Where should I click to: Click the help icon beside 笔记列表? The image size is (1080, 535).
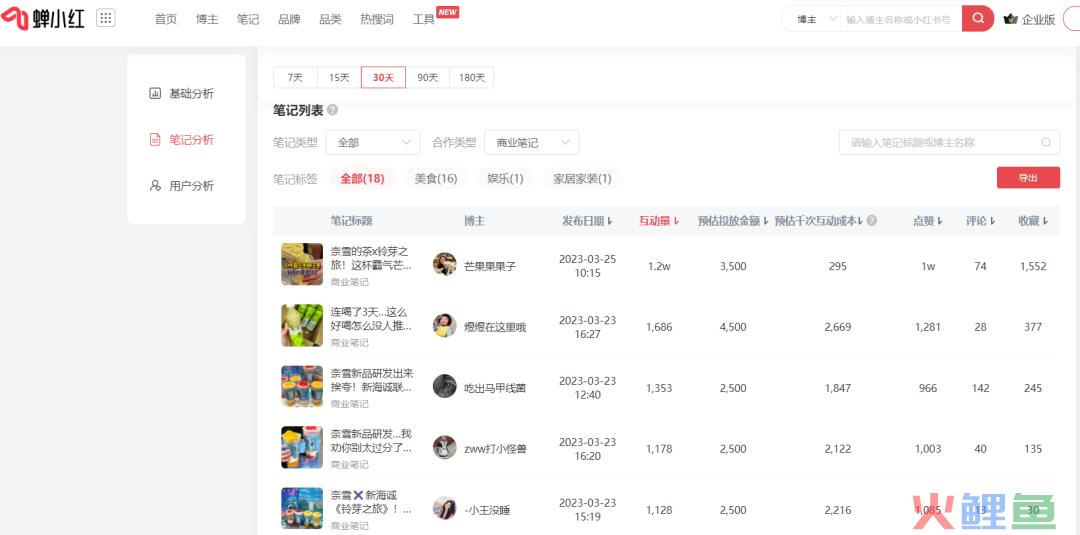[x=332, y=110]
